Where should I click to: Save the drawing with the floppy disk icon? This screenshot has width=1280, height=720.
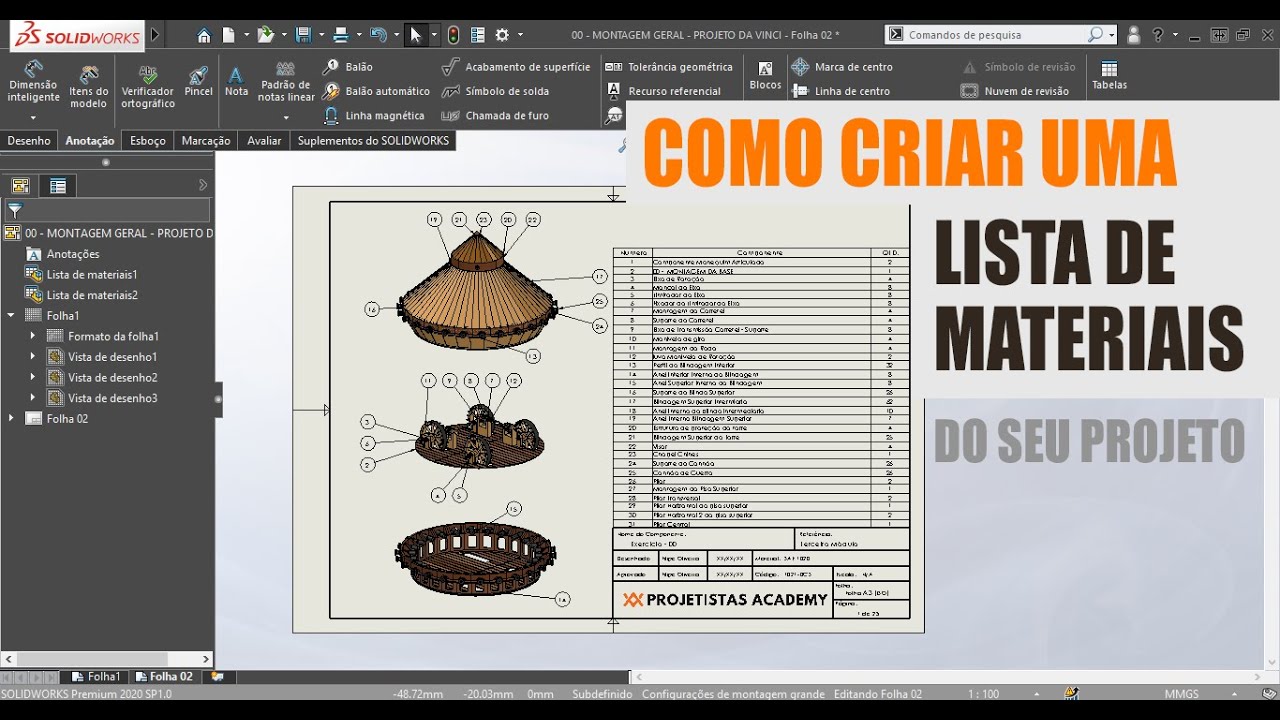tap(304, 35)
